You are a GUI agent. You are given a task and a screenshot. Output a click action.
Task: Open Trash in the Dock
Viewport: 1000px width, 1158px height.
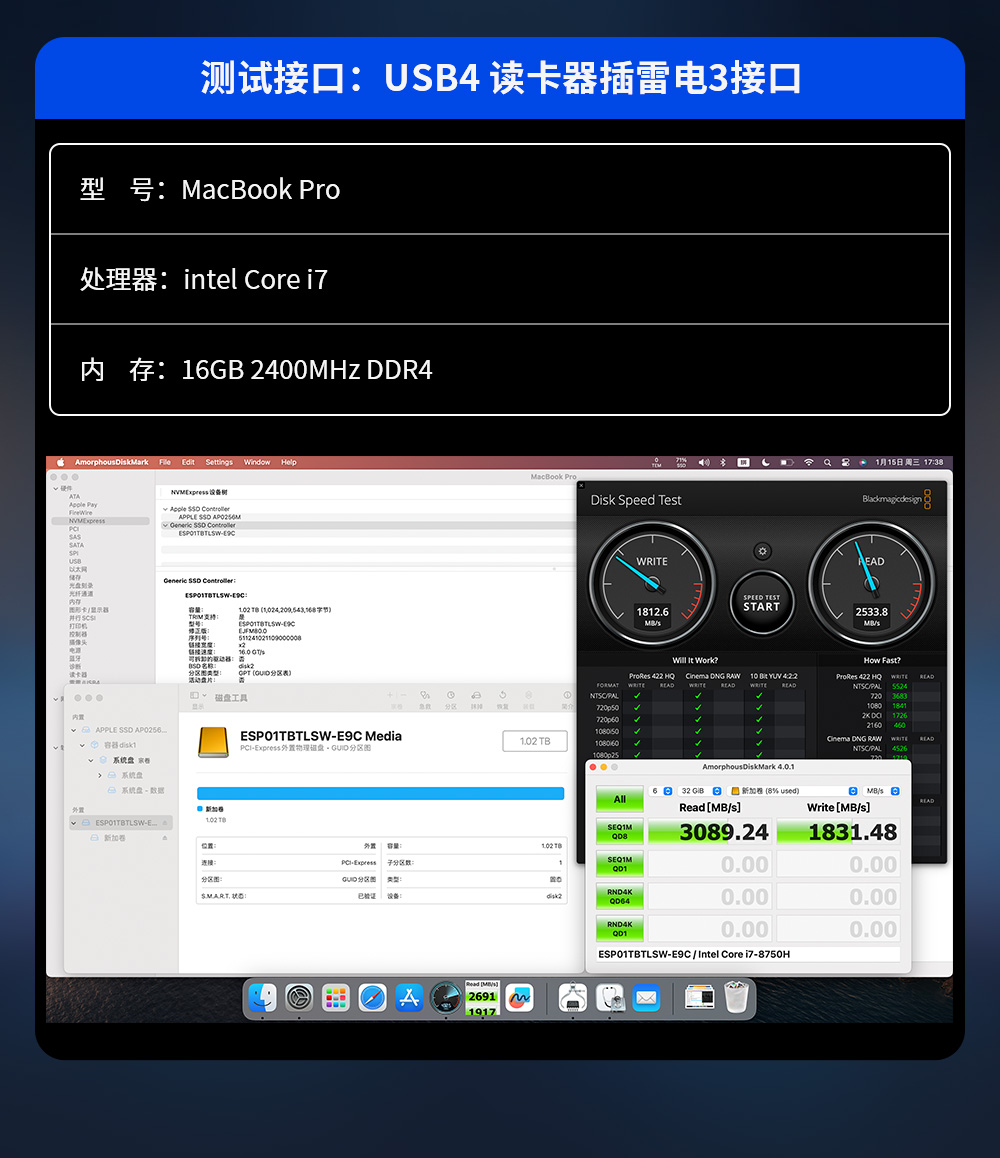[x=736, y=998]
